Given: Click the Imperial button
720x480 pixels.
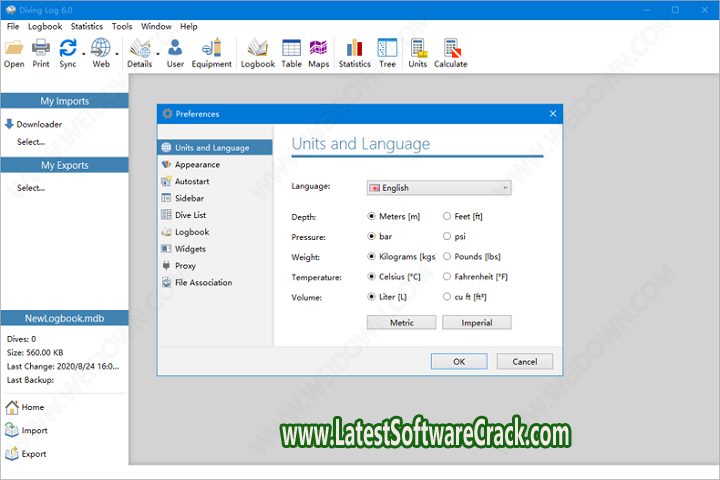Looking at the screenshot, I should (x=484, y=322).
